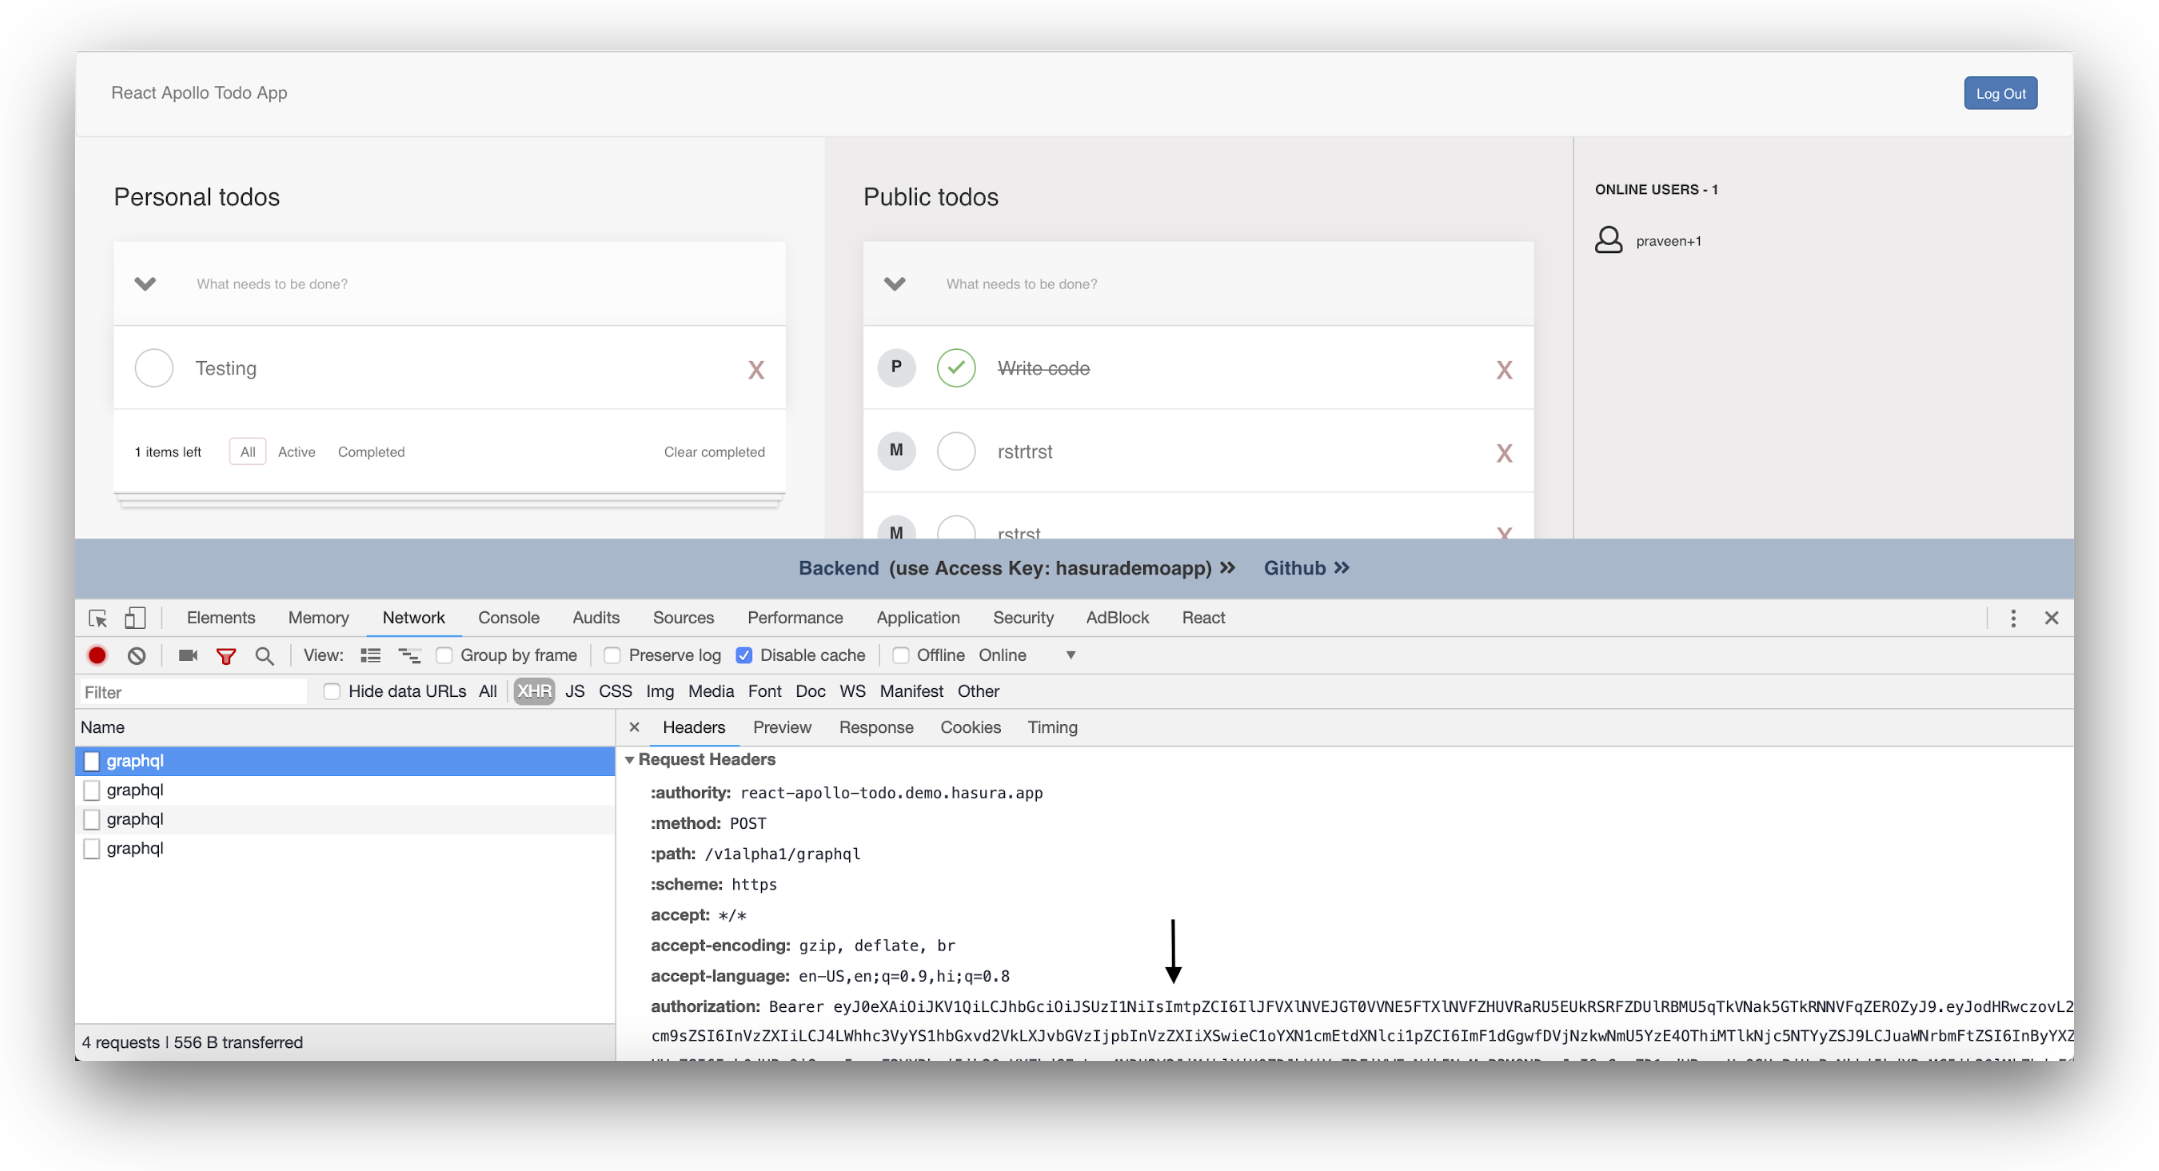Collapse the Request Headers section

coord(630,760)
